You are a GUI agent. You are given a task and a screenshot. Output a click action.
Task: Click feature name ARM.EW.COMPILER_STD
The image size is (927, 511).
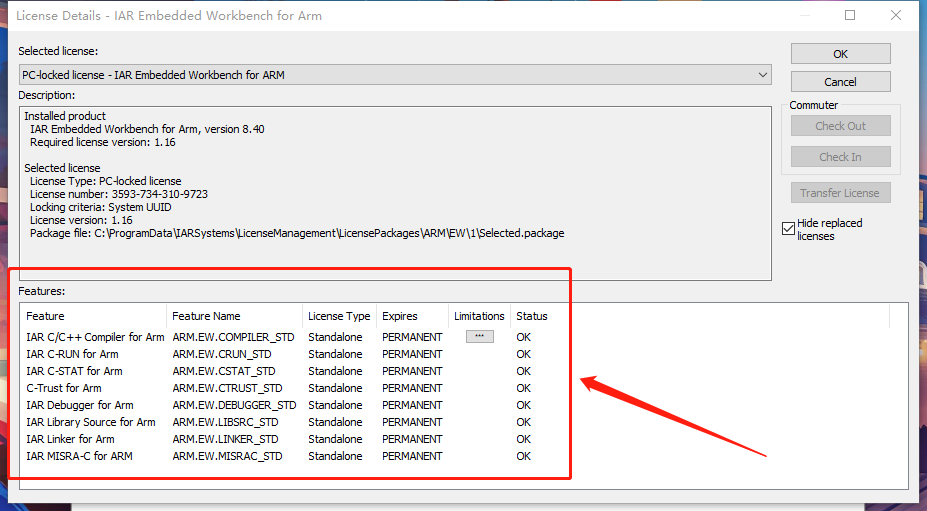point(234,337)
